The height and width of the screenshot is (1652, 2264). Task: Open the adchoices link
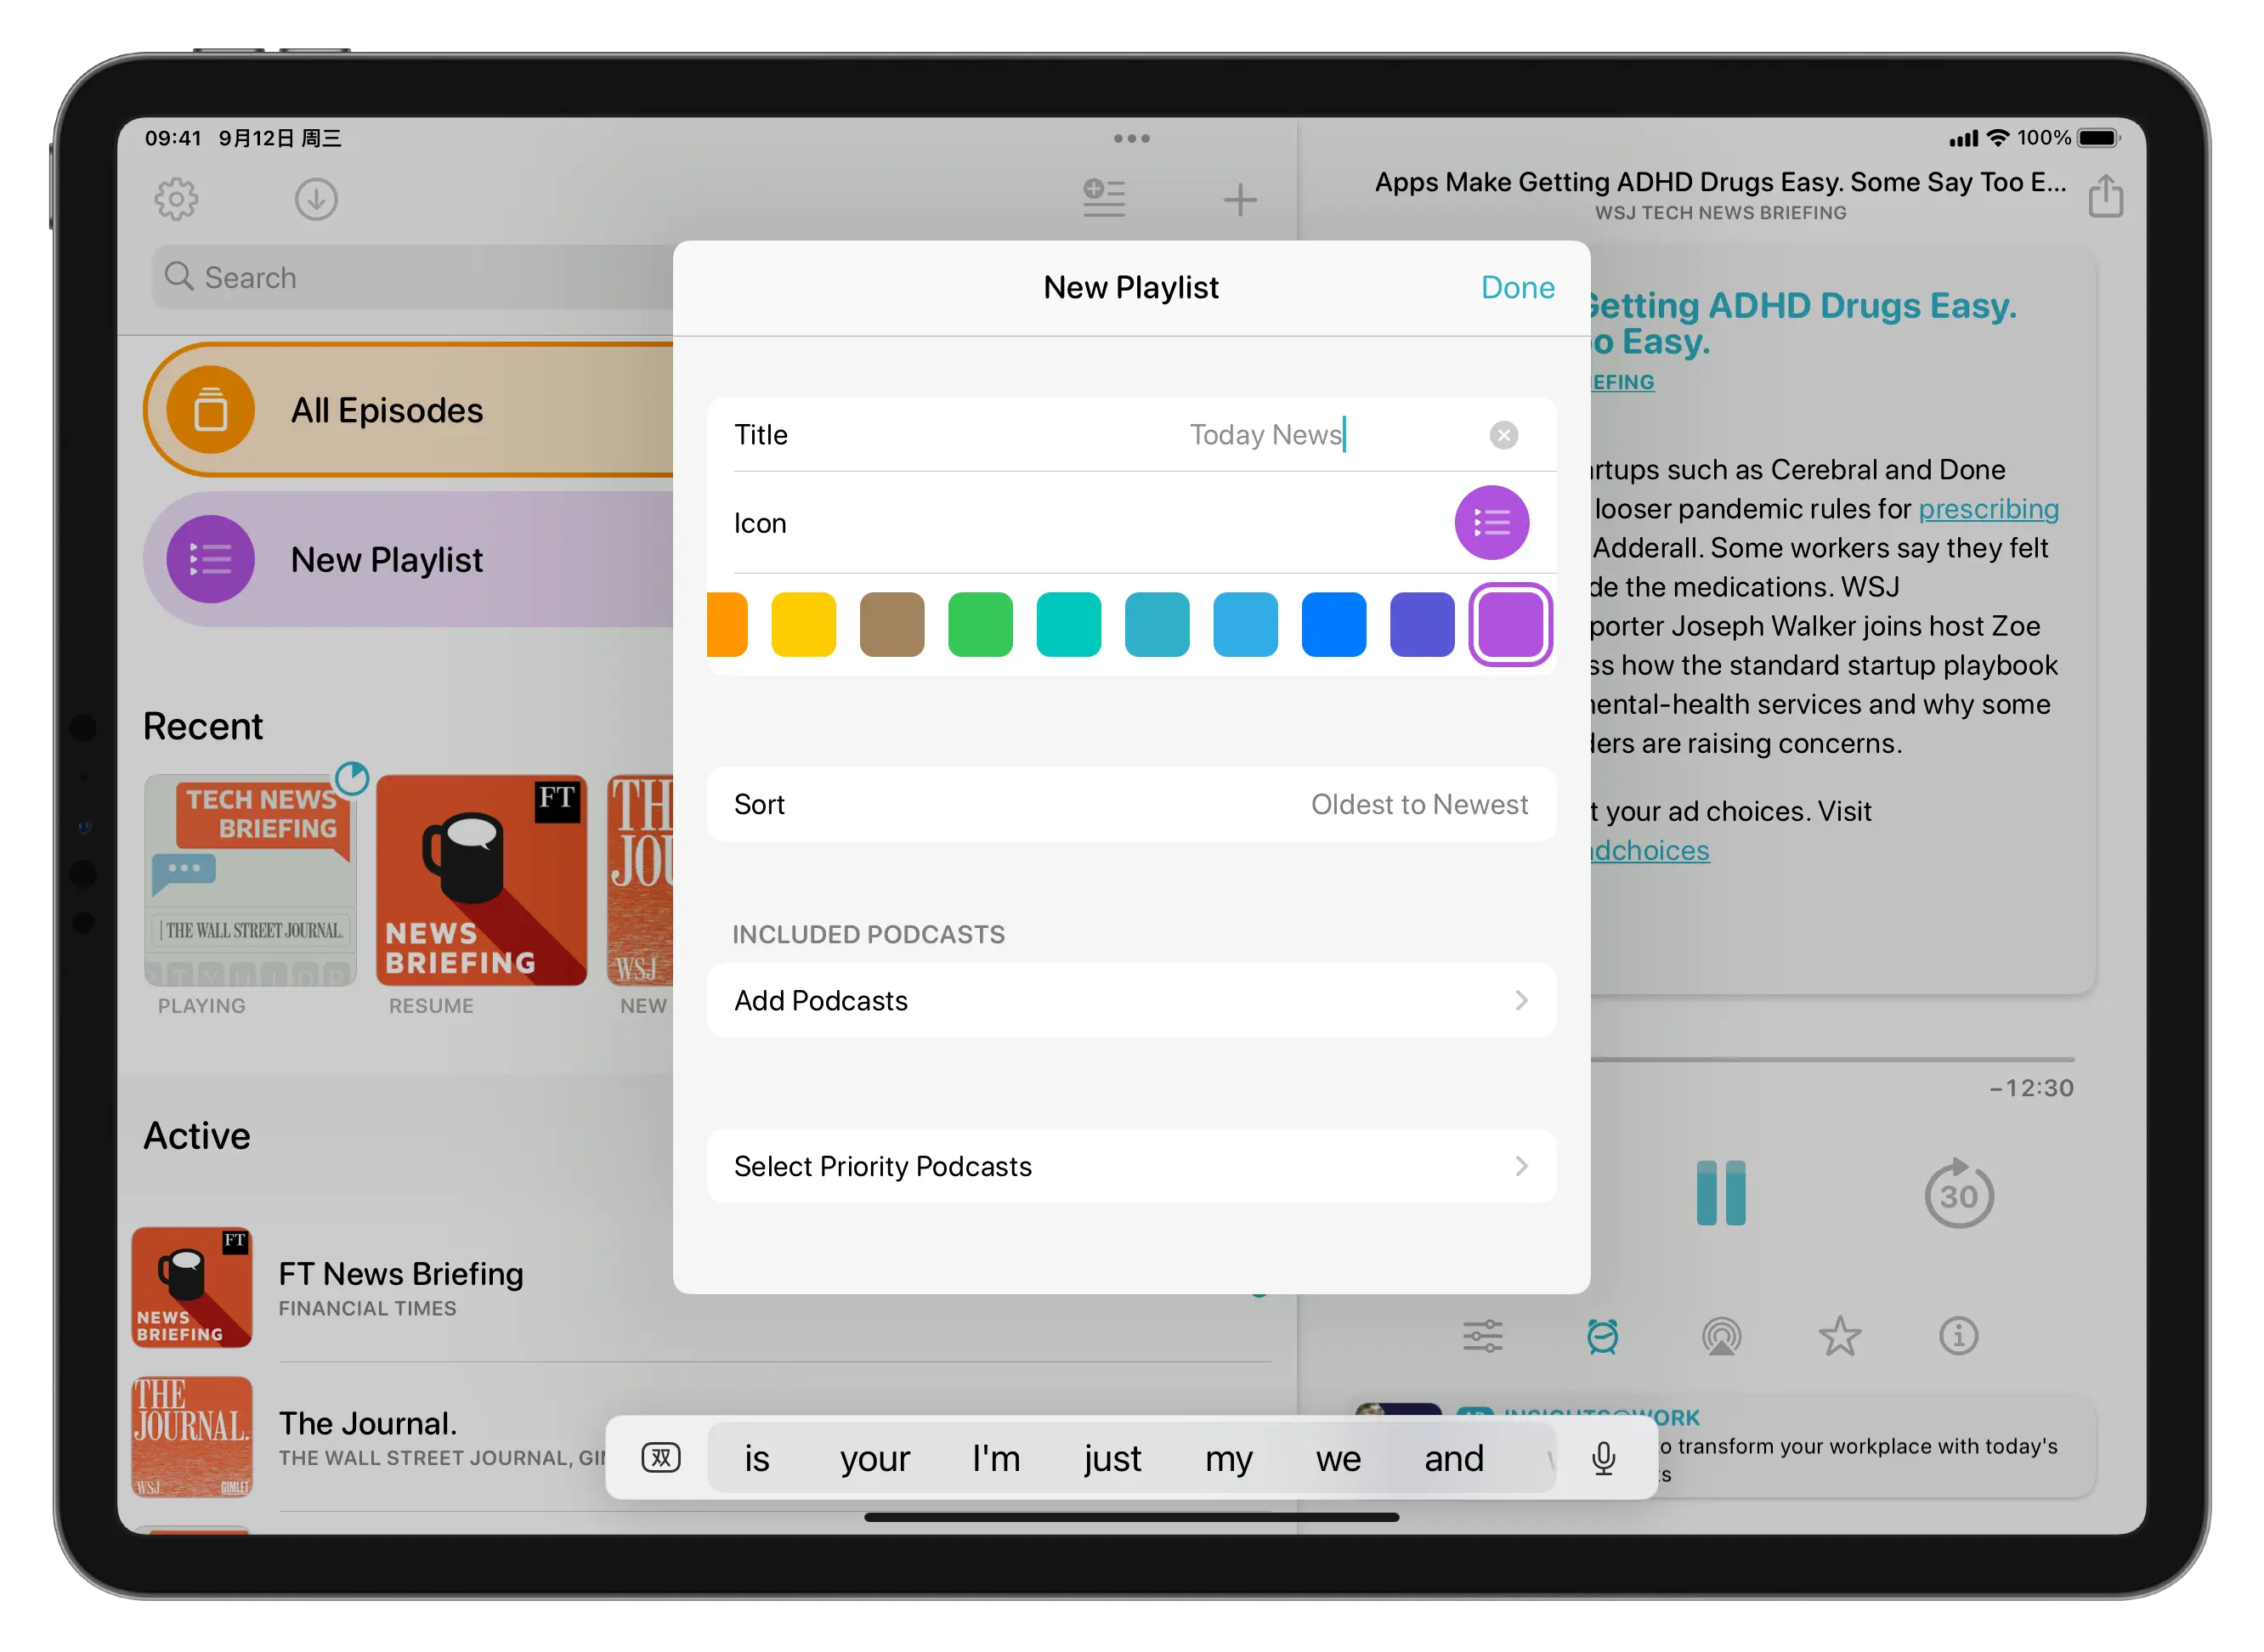1650,850
